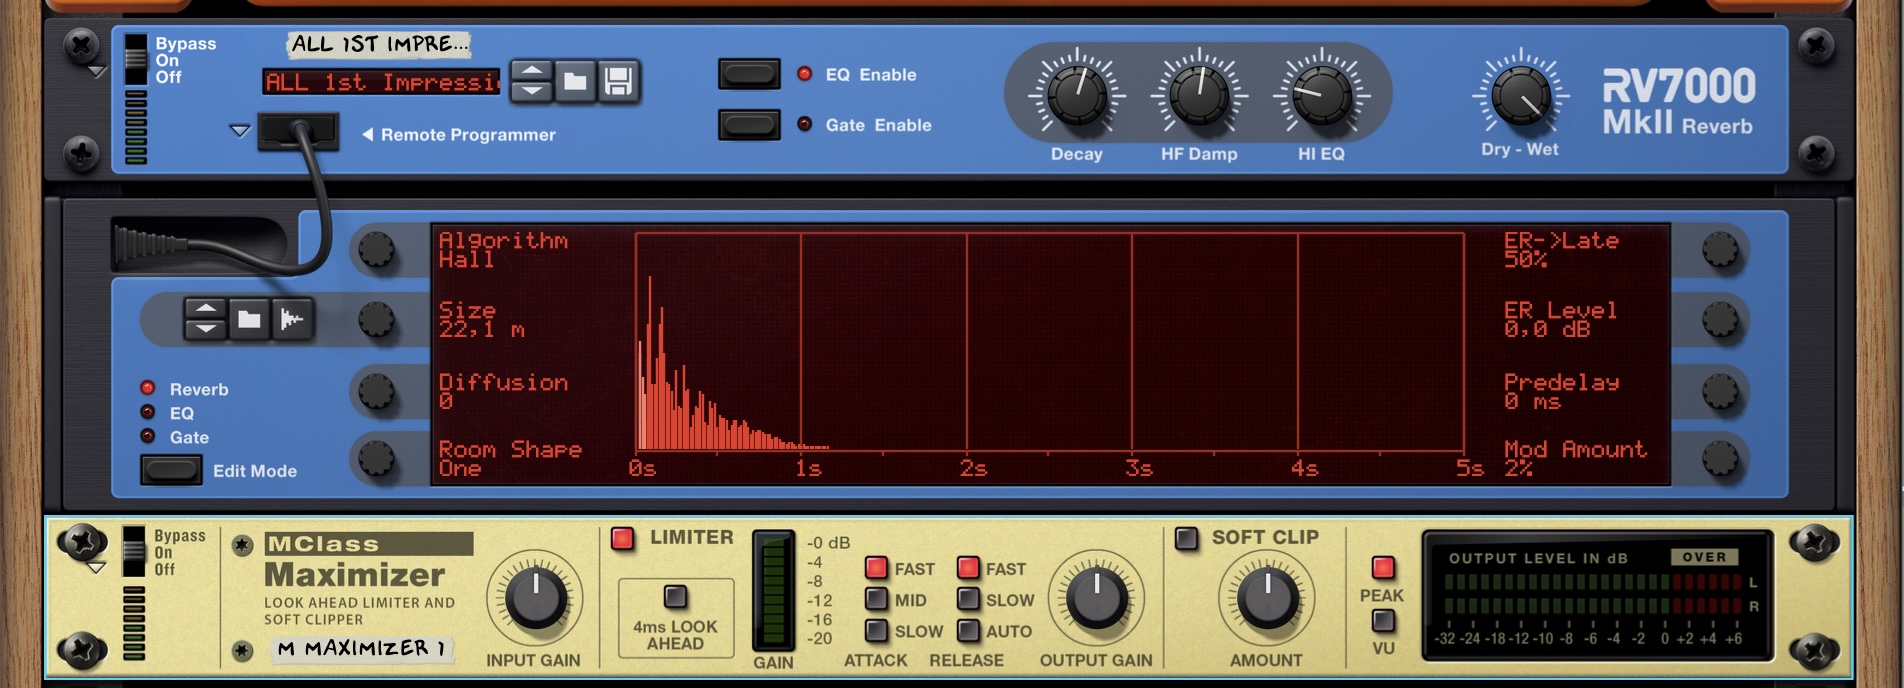Viewport: 1904px width, 688px height.
Task: Click the limiter gain reduction meter
Action: point(773,591)
